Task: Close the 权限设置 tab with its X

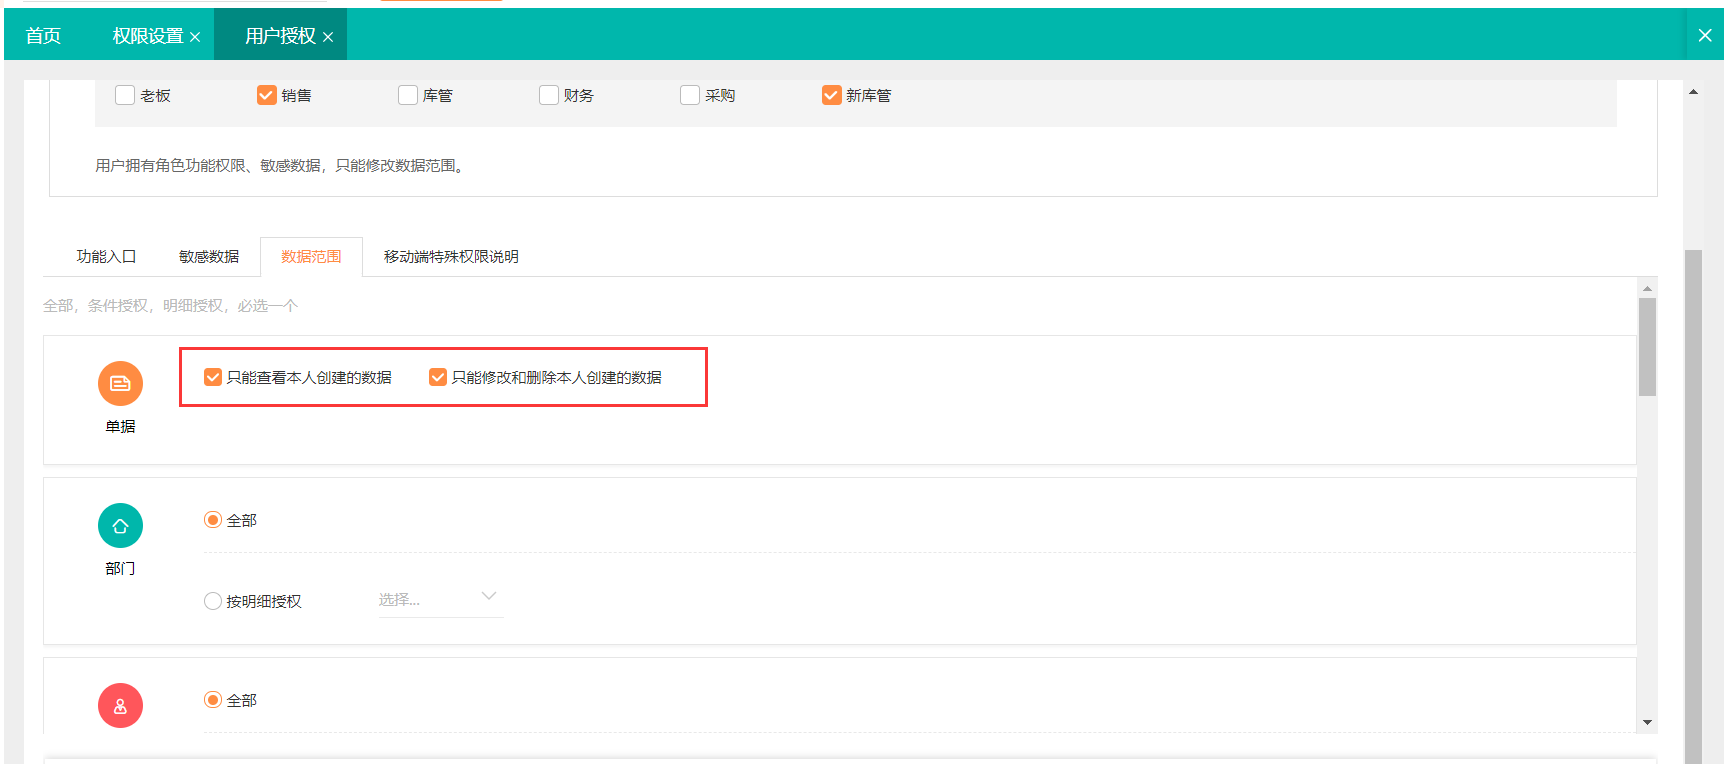Action: (x=195, y=37)
